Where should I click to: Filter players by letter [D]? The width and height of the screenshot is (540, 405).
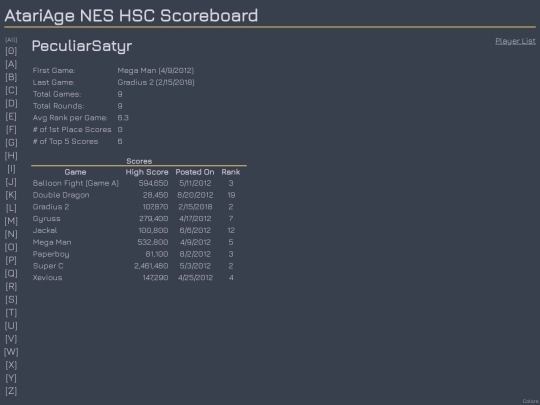coord(11,103)
